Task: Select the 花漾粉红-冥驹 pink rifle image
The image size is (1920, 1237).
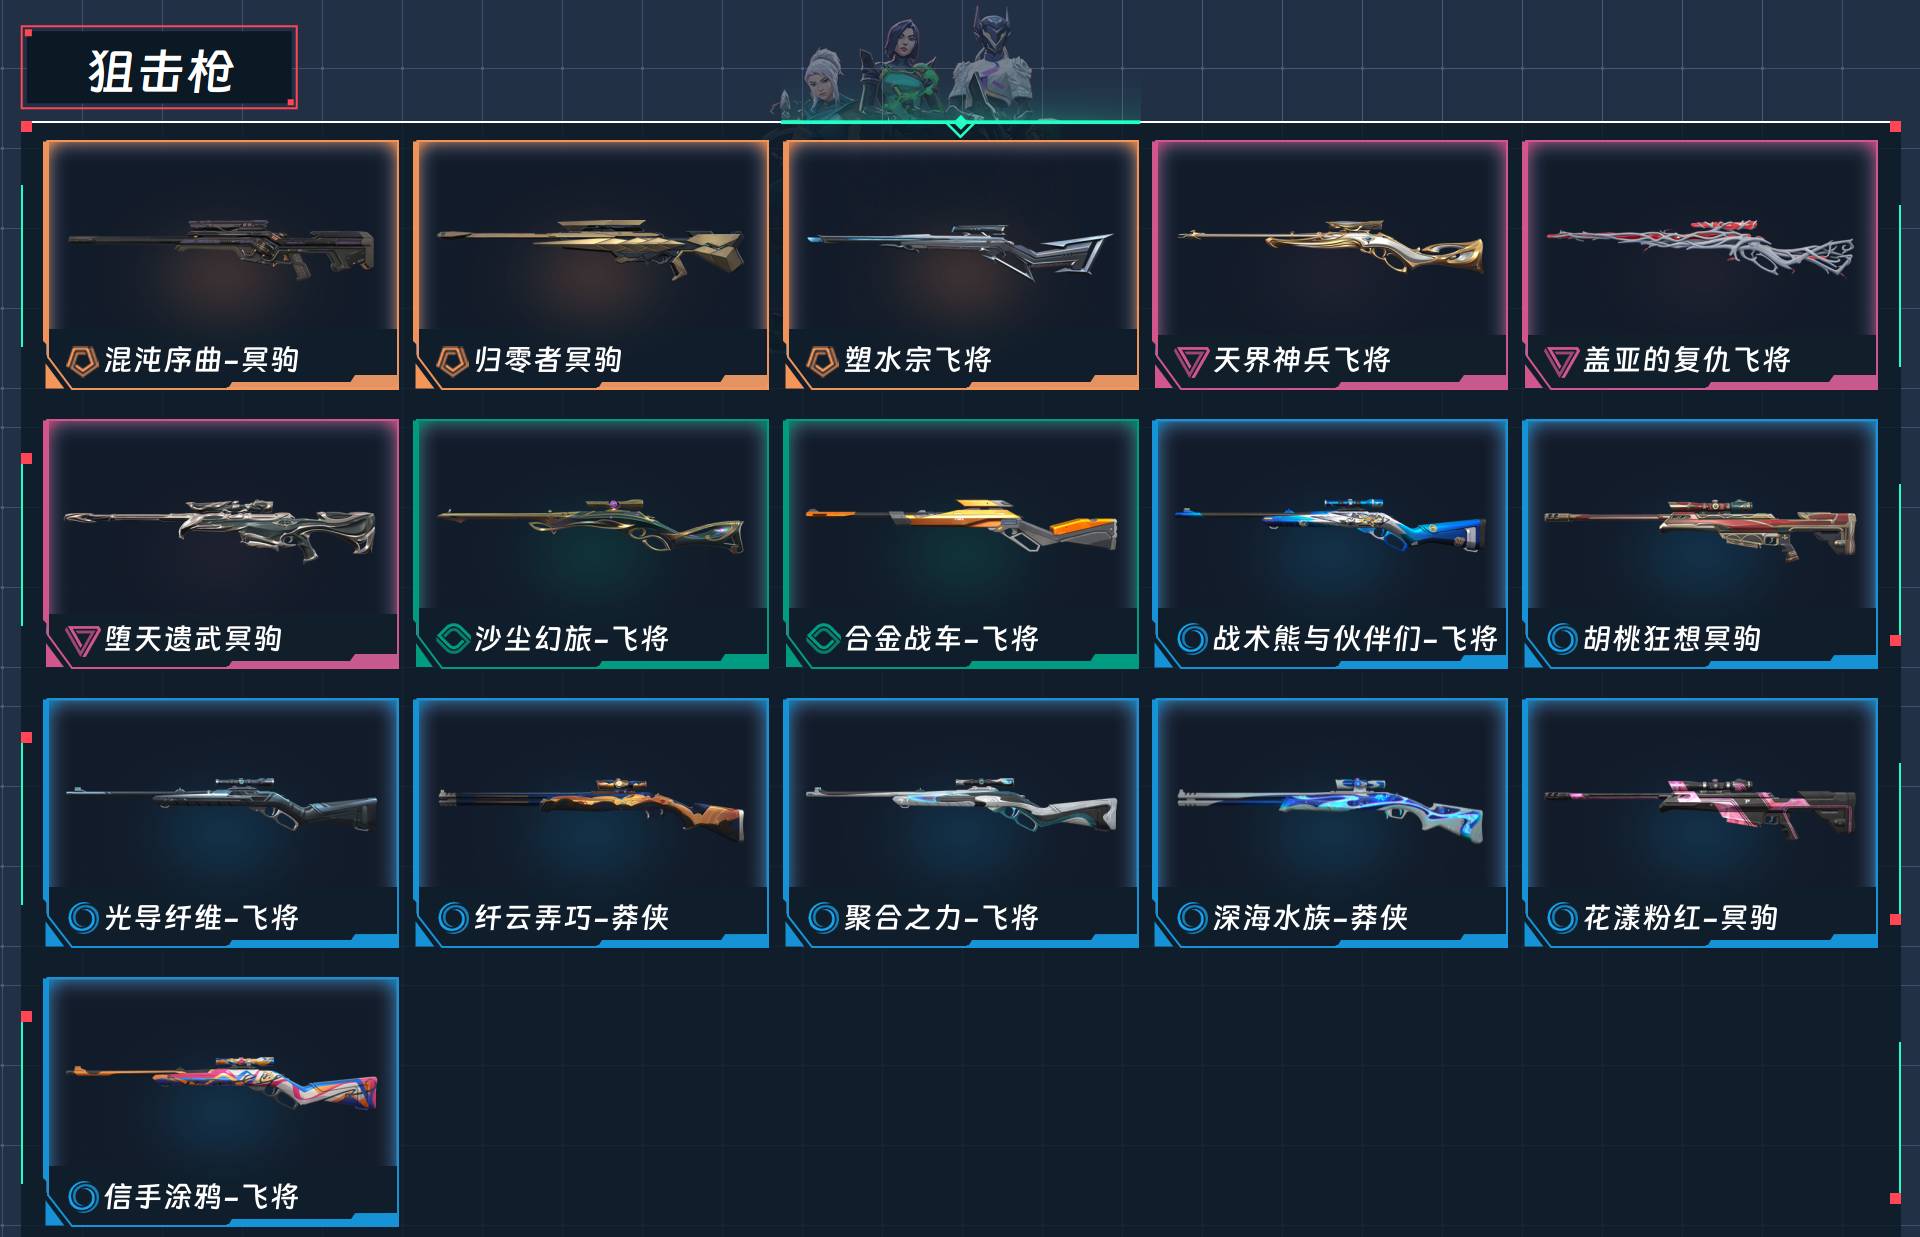Action: 1700,806
